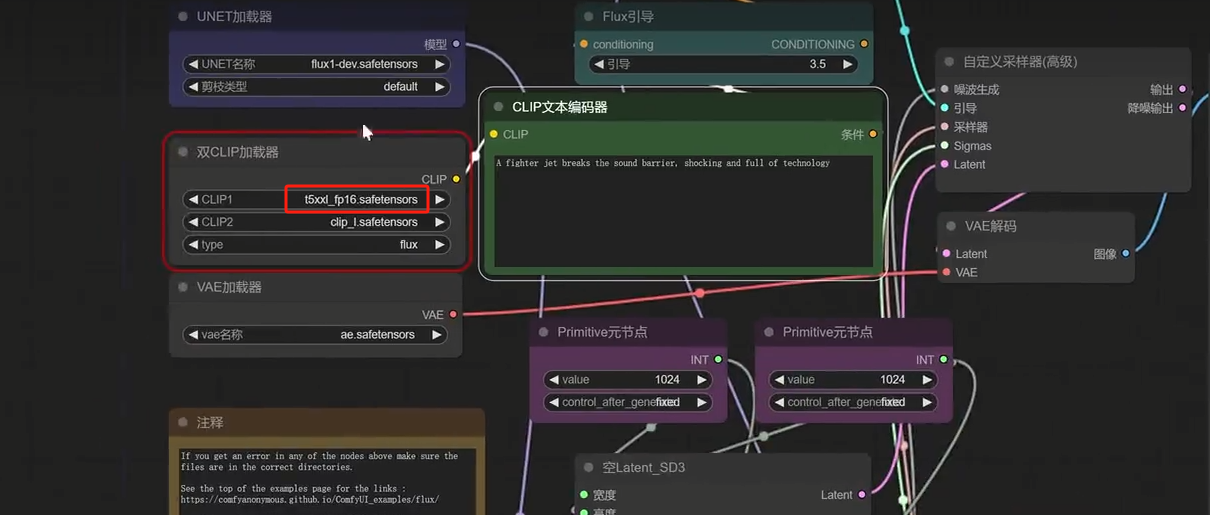The height and width of the screenshot is (515, 1210).
Task: Click the INT output socket on left Primitive元节点
Action: pos(718,360)
